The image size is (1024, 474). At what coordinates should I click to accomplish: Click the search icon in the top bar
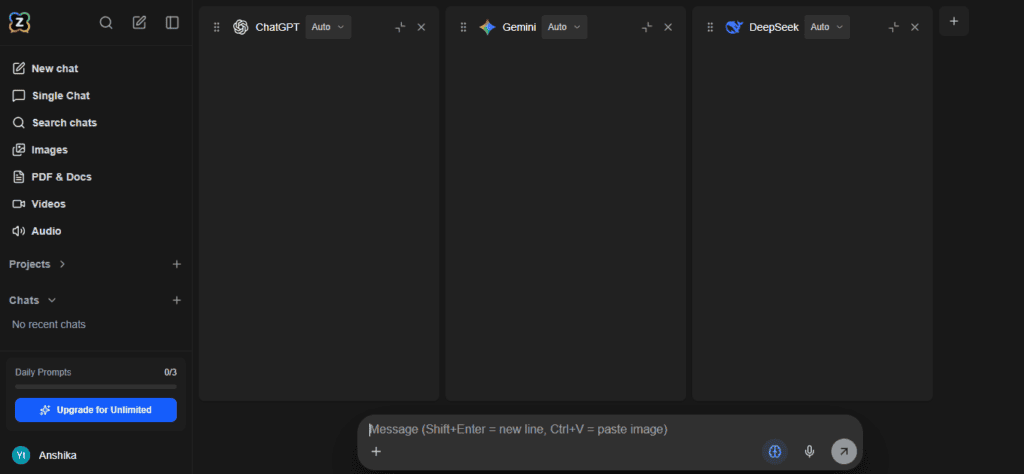pos(106,23)
